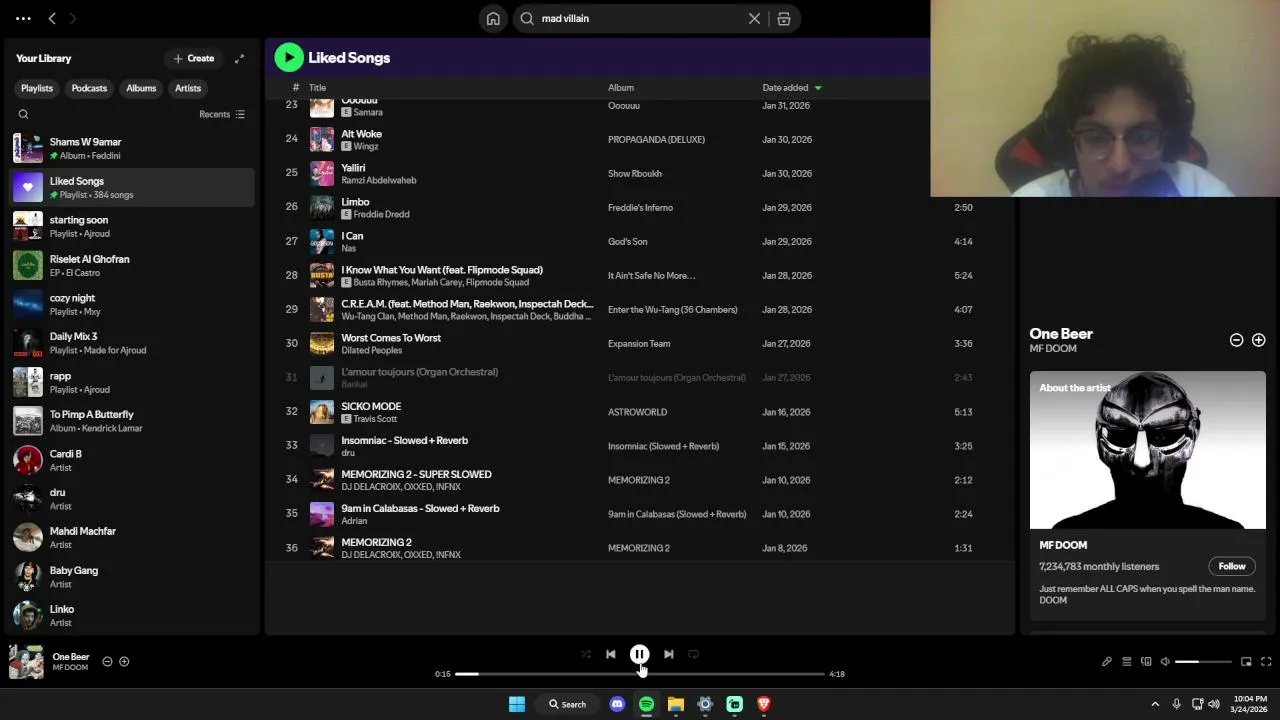Search within Your Library
The width and height of the screenshot is (1280, 720).
23,114
